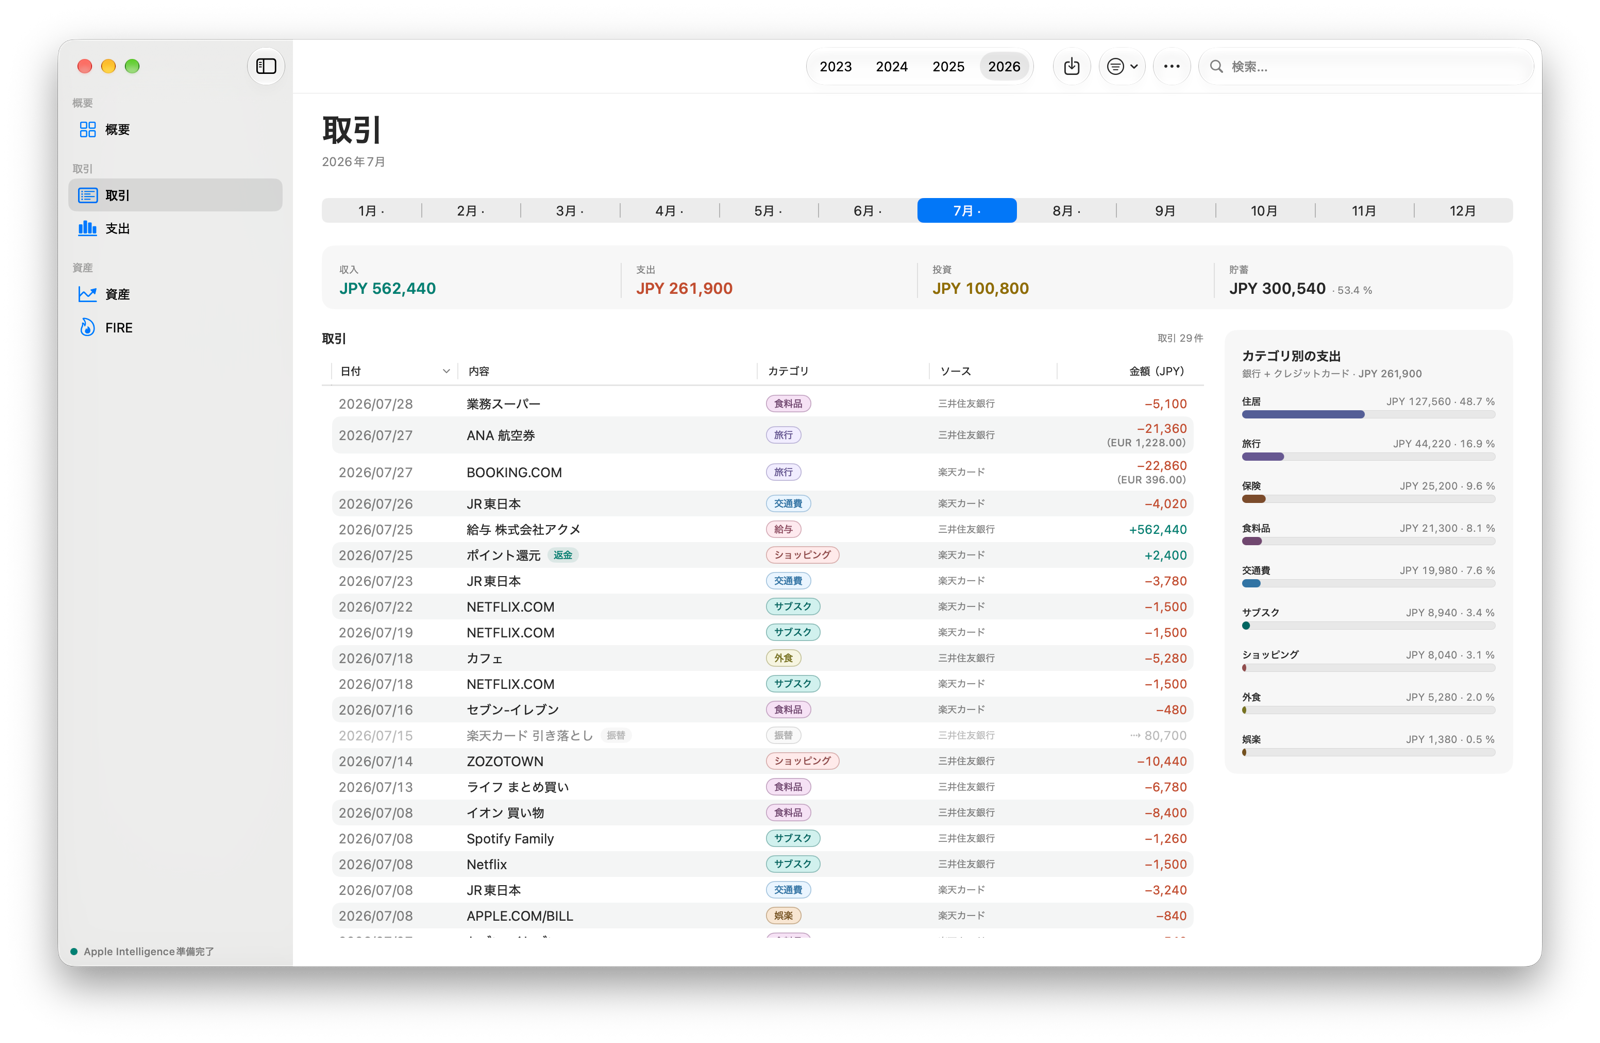This screenshot has width=1600, height=1043.
Task: Select the 5月 month tab
Action: pyautogui.click(x=768, y=211)
